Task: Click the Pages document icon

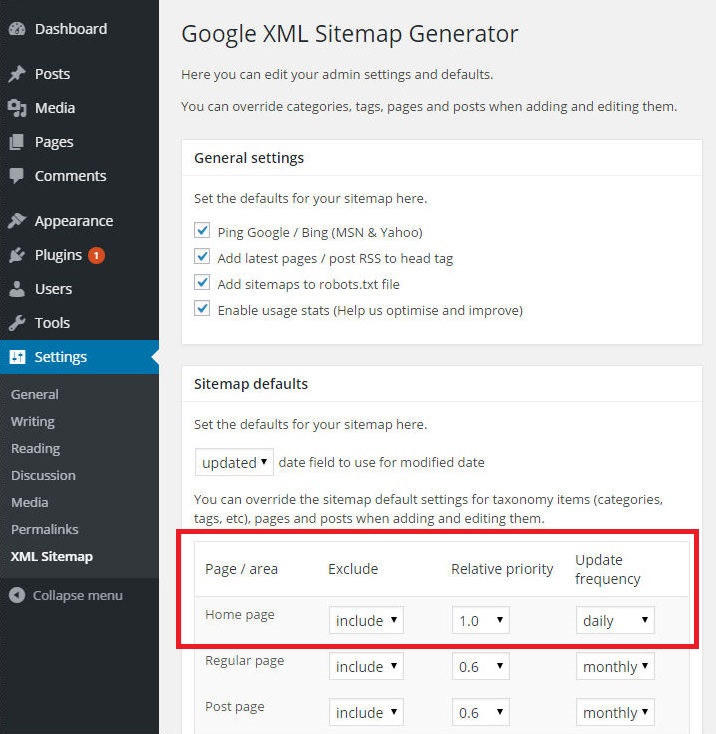Action: click(17, 142)
